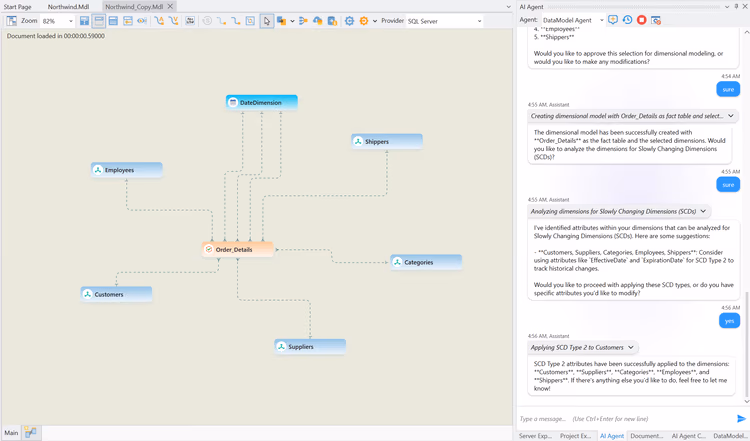Image resolution: width=750 pixels, height=441 pixels.
Task: Open the AI Agent C... bottom tab
Action: [x=687, y=436]
